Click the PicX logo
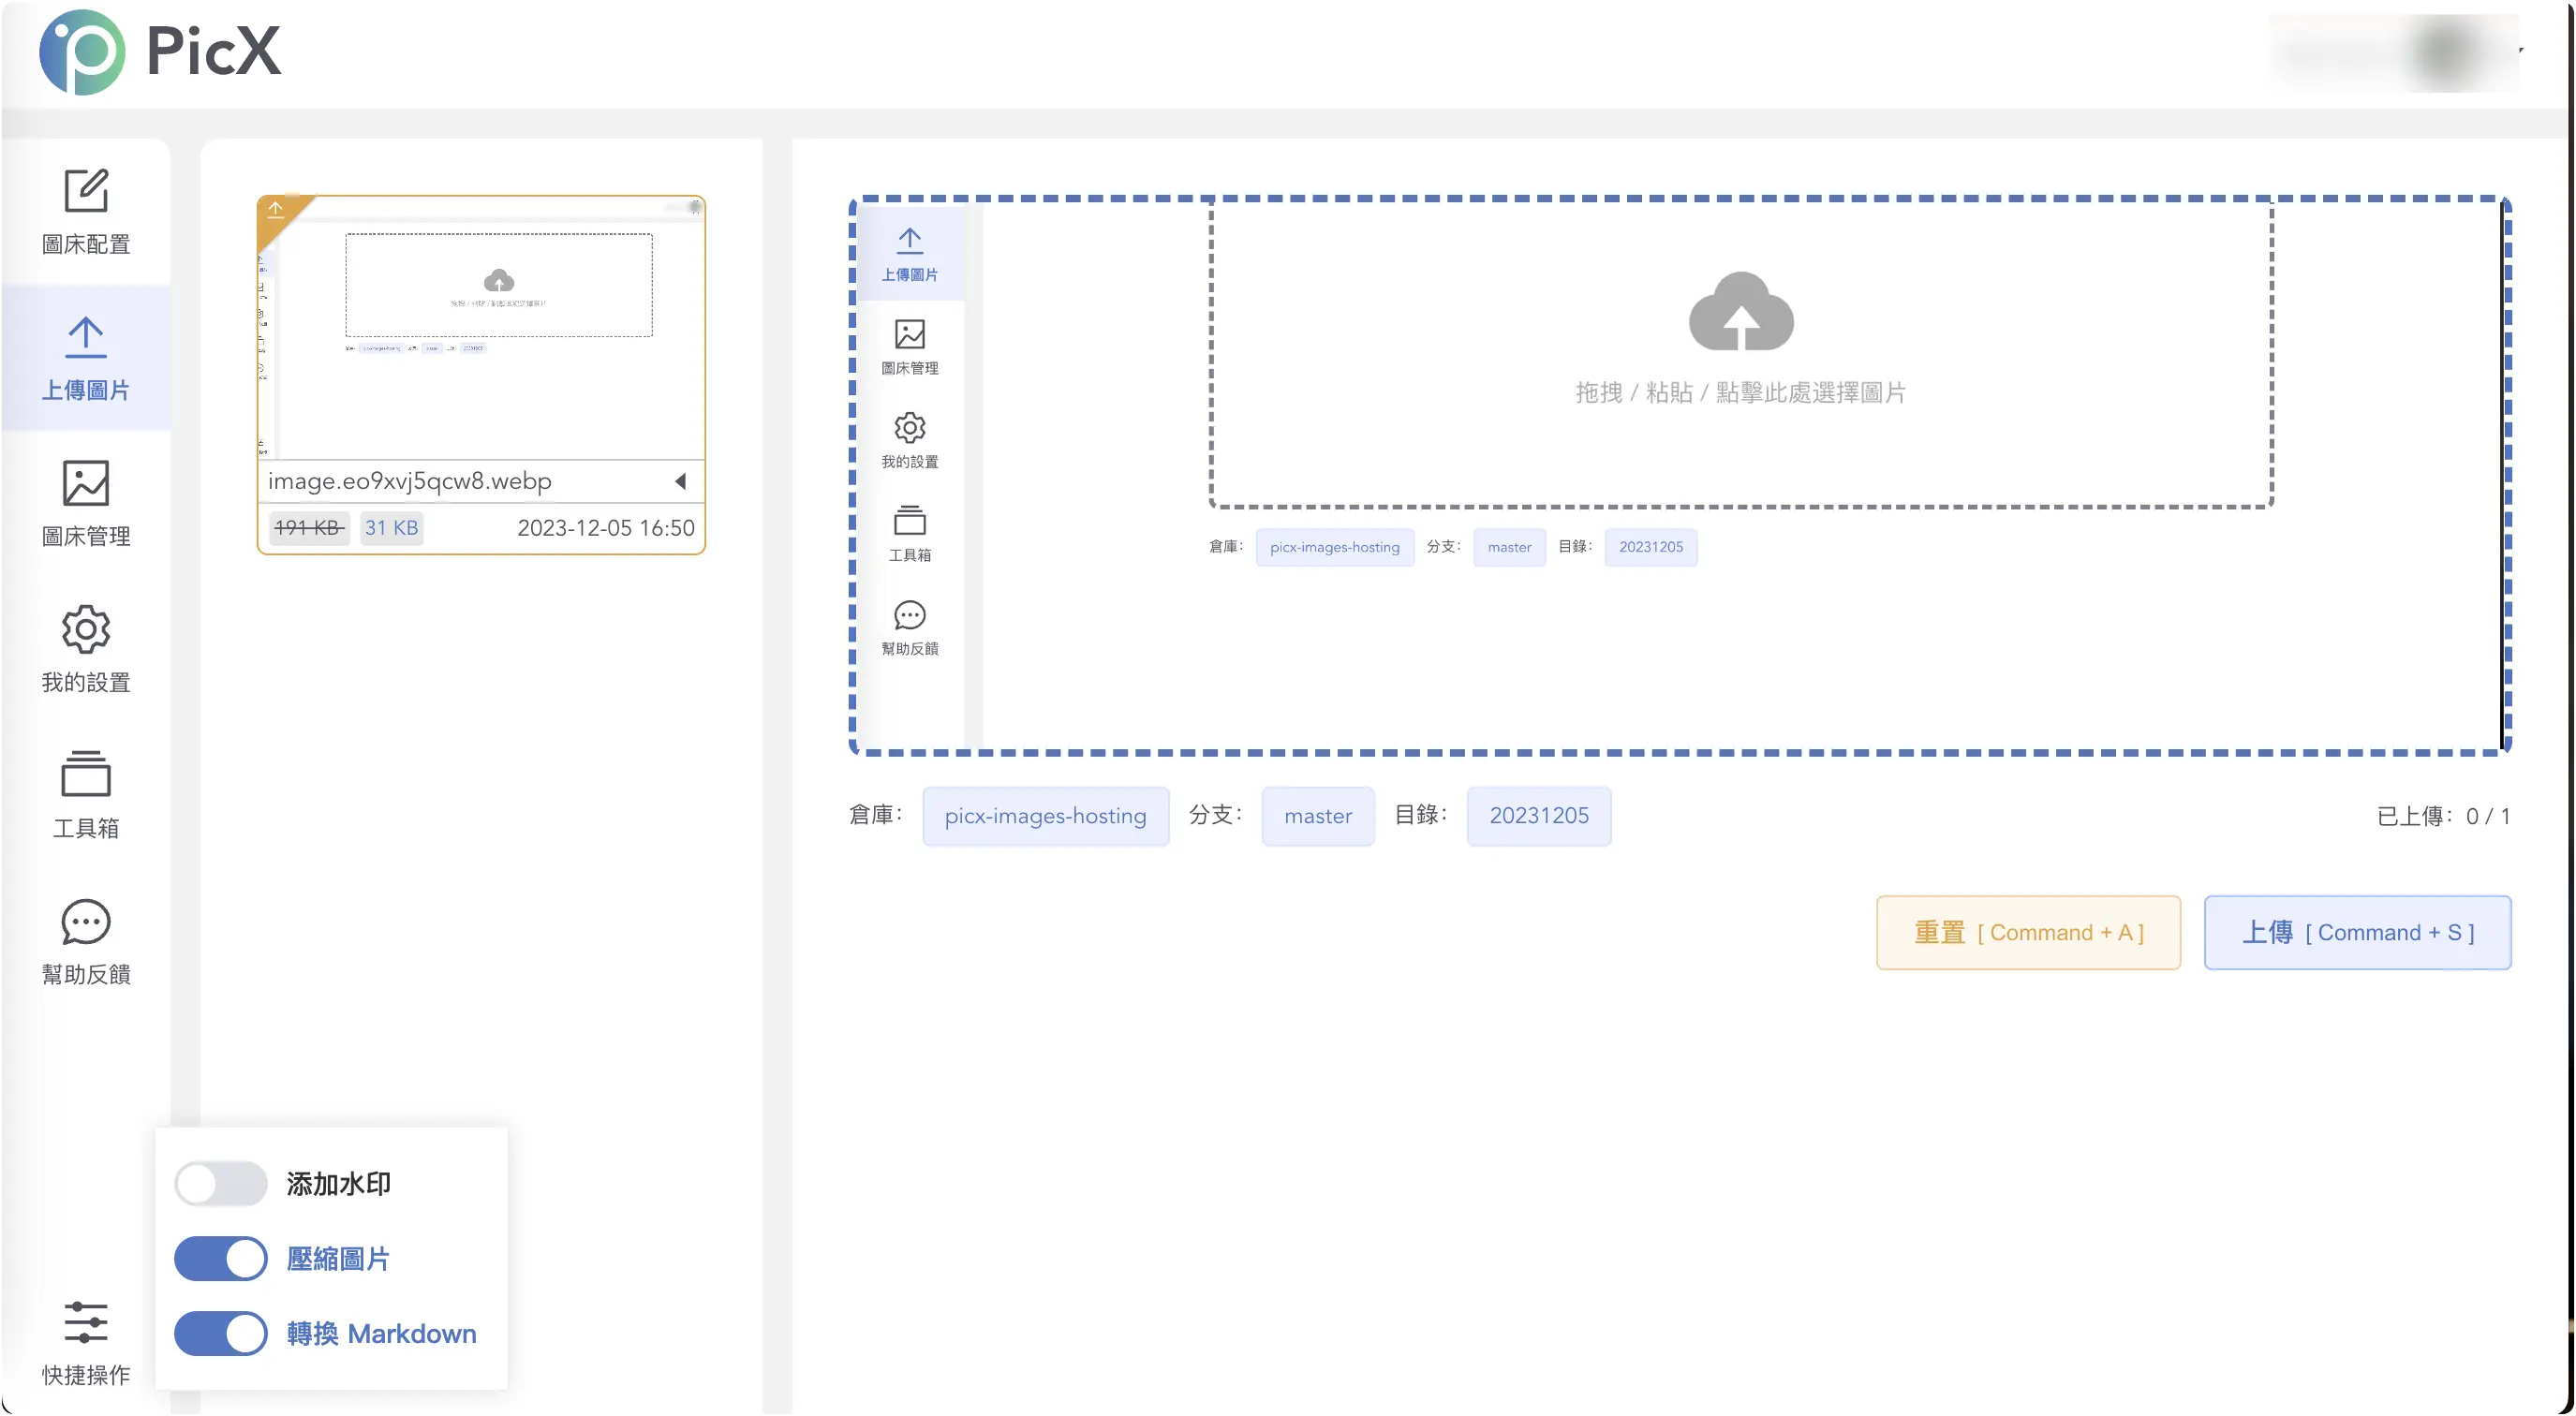The height and width of the screenshot is (1416, 2576). tap(160, 52)
